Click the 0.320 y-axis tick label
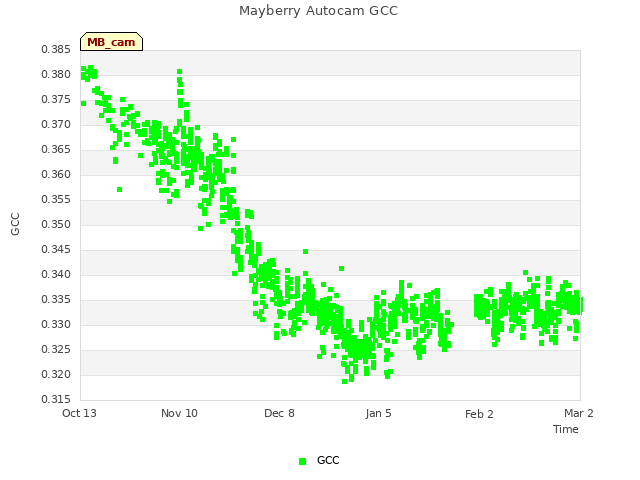The width and height of the screenshot is (640, 480). click(x=56, y=374)
